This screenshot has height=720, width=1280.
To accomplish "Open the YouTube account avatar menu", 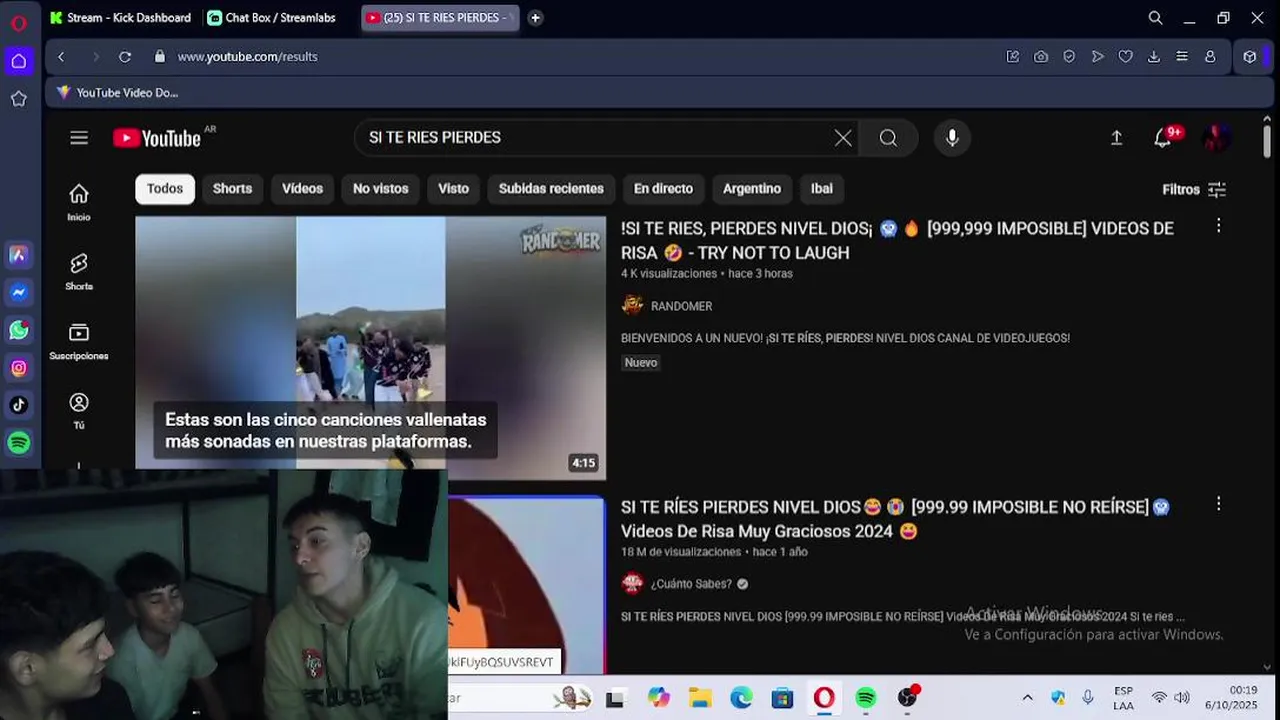I will coord(1216,138).
